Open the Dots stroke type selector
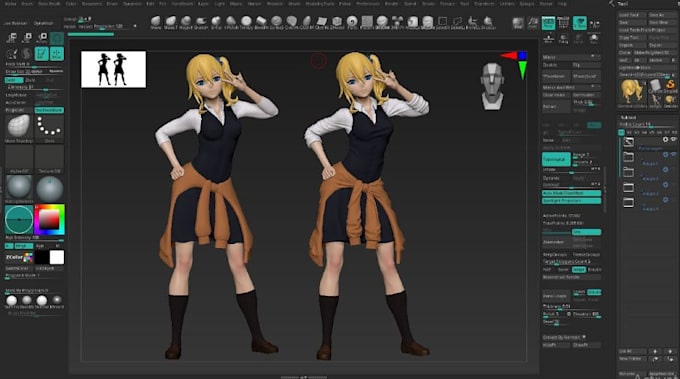Image resolution: width=680 pixels, height=379 pixels. (x=49, y=127)
